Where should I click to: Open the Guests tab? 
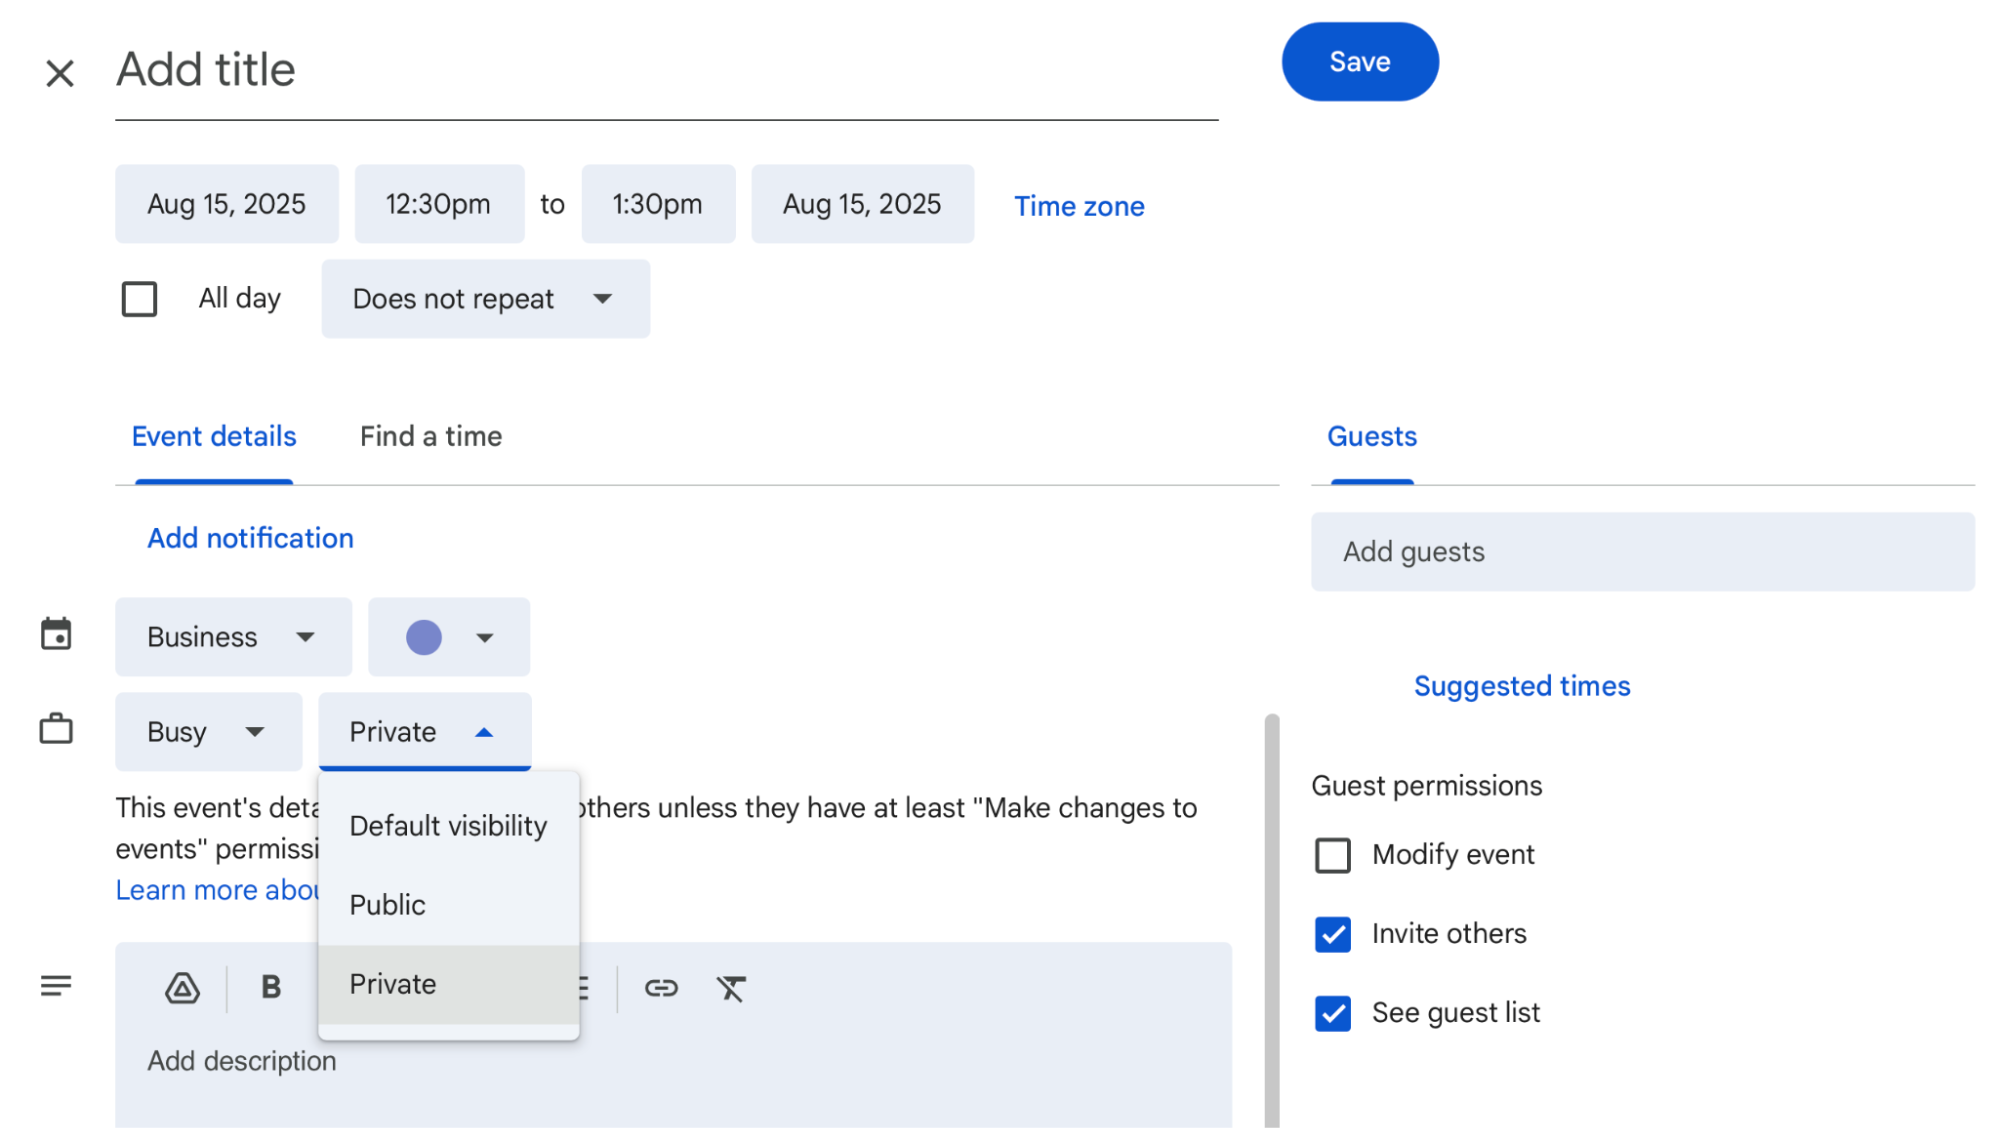(1372, 437)
